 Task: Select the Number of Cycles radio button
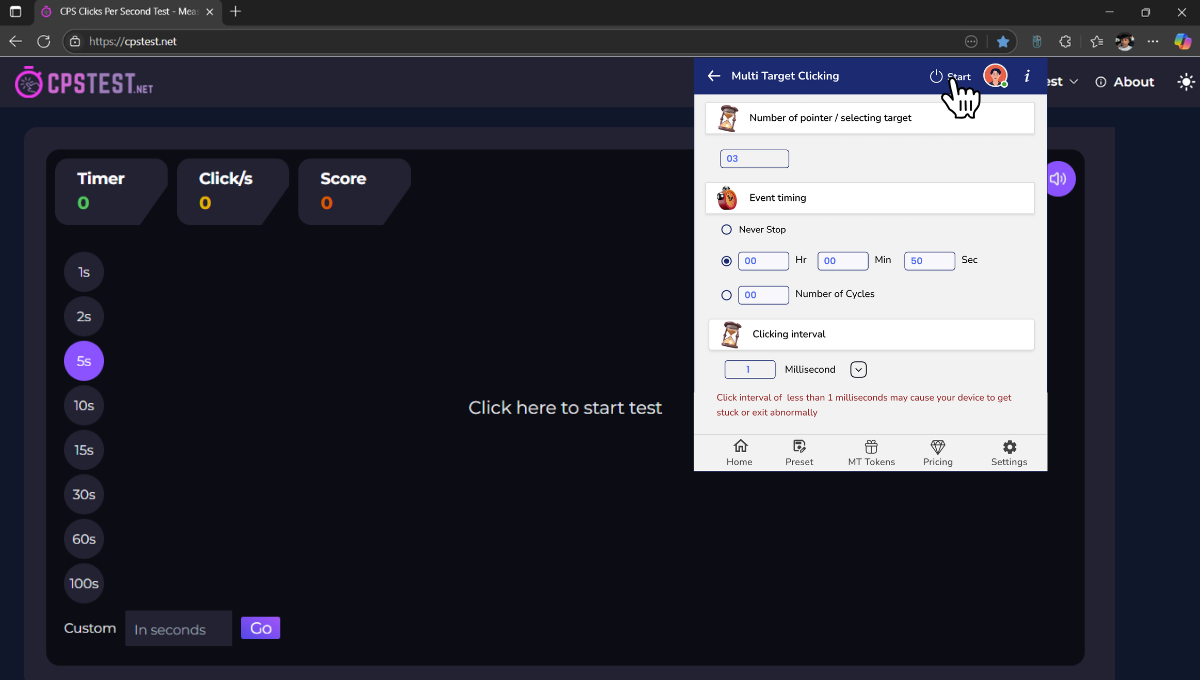click(727, 295)
